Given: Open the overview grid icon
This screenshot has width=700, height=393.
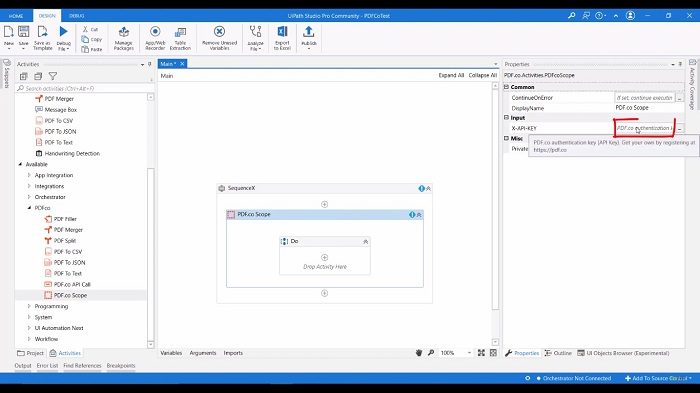Looking at the screenshot, I should (493, 353).
